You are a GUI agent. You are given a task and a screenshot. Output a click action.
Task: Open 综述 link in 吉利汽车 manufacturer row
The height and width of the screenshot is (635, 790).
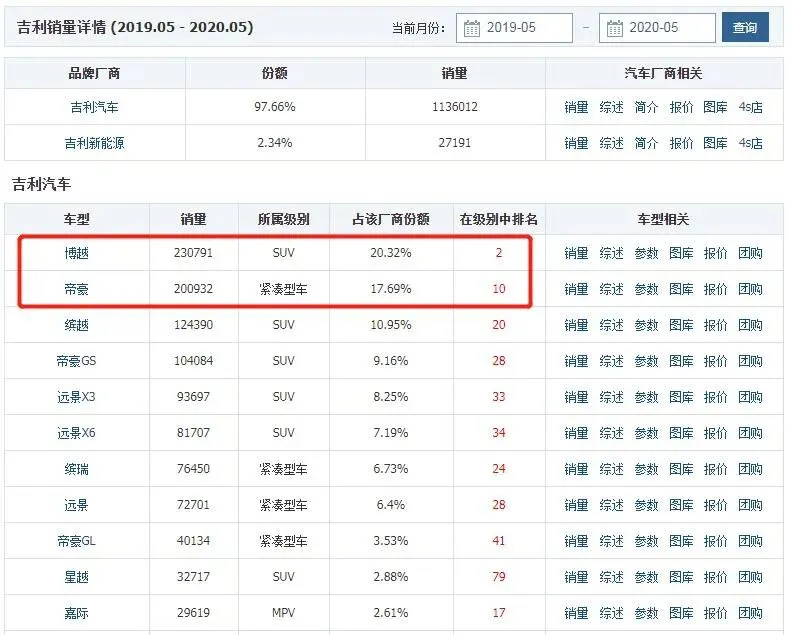click(612, 107)
